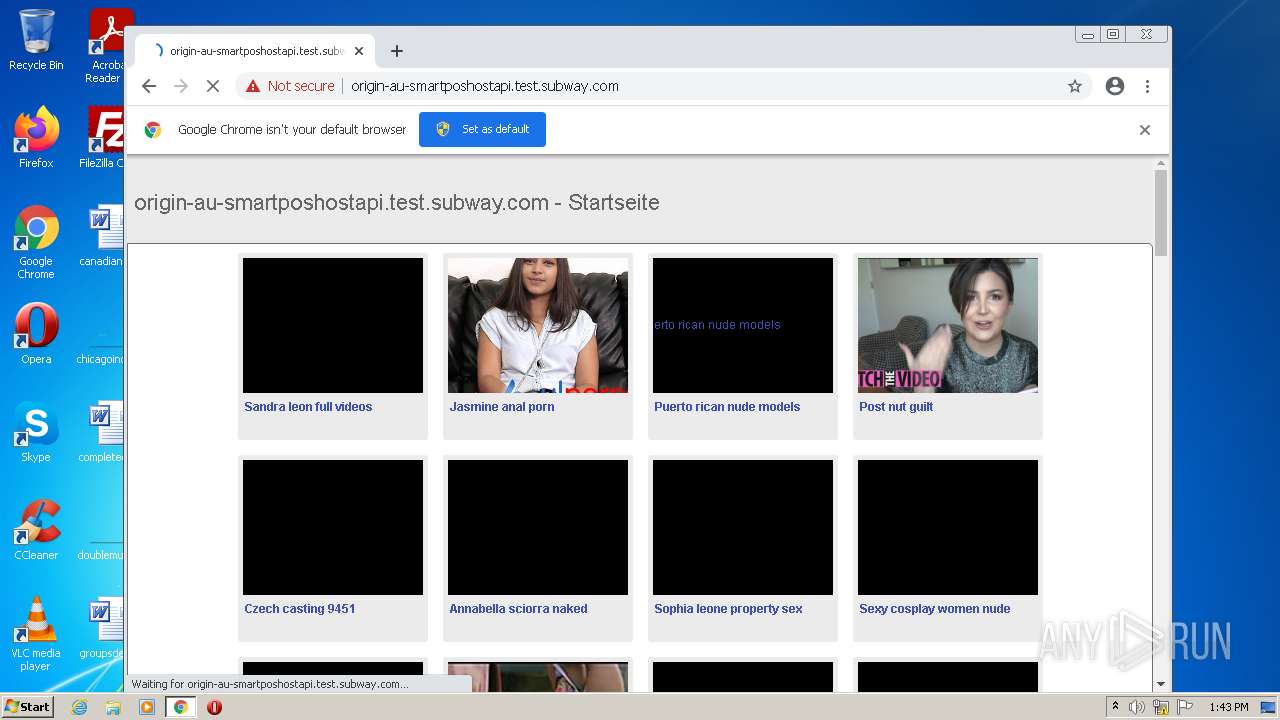The width and height of the screenshot is (1280, 720).
Task: Select the FileZilla desktop shortcut
Action: [x=104, y=138]
